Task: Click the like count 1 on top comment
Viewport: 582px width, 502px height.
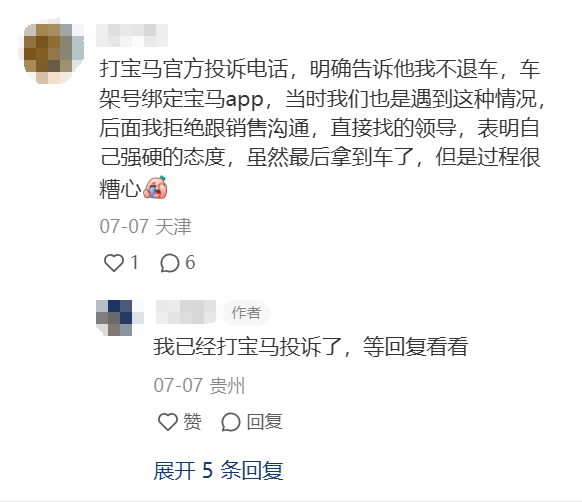Action: pos(134,263)
